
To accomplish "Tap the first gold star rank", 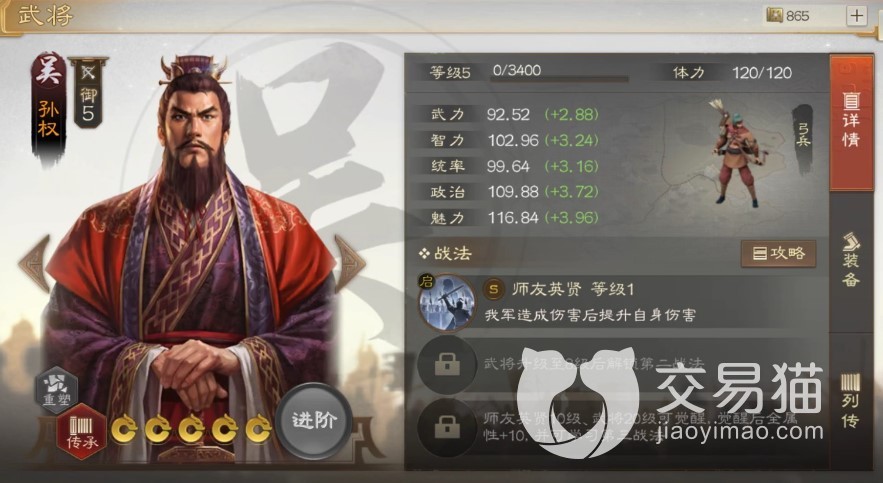I will tap(124, 430).
